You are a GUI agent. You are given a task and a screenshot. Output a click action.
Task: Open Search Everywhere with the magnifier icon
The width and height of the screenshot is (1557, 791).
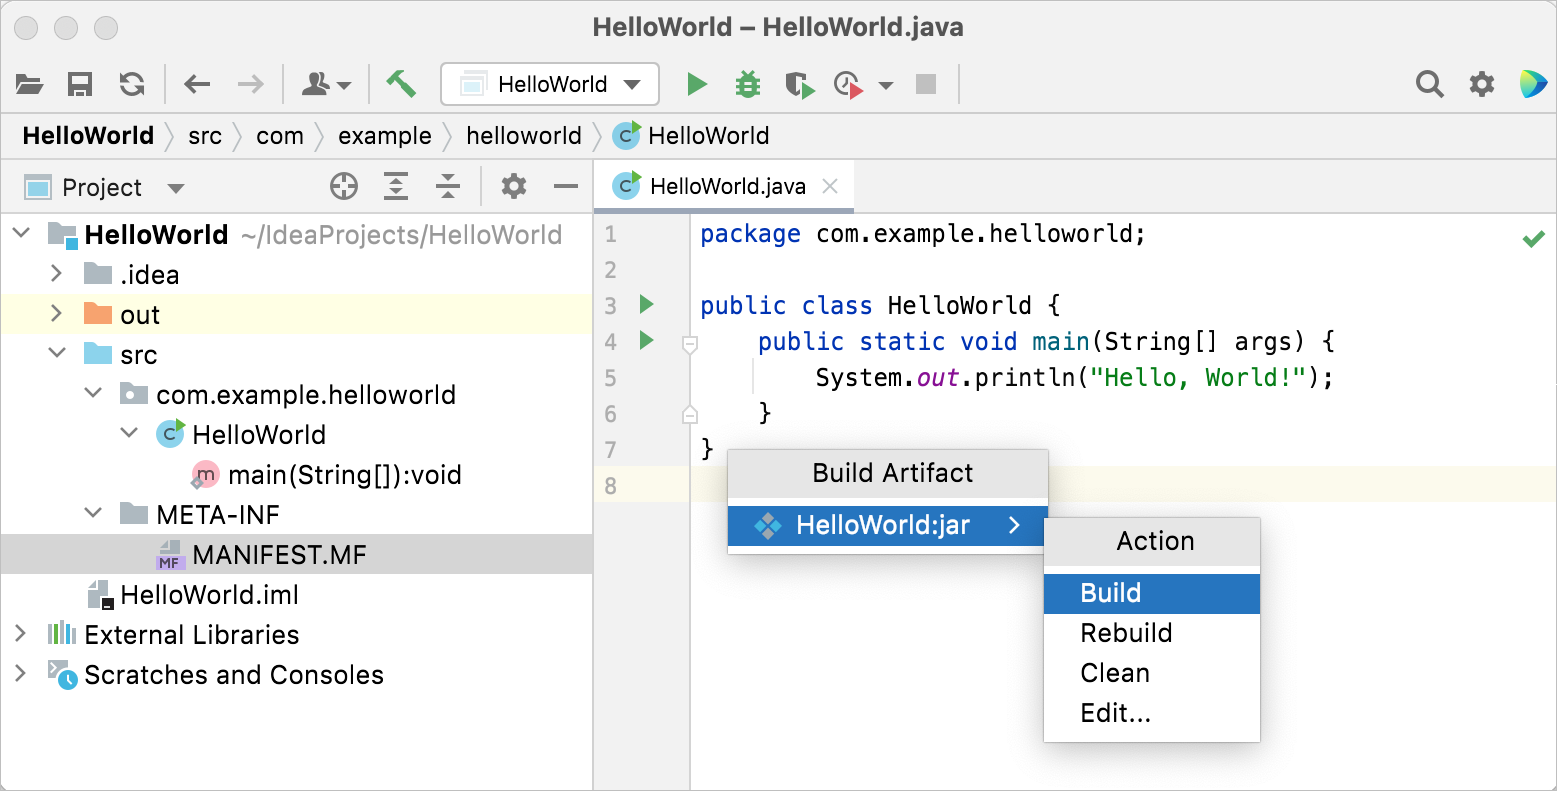(1429, 84)
